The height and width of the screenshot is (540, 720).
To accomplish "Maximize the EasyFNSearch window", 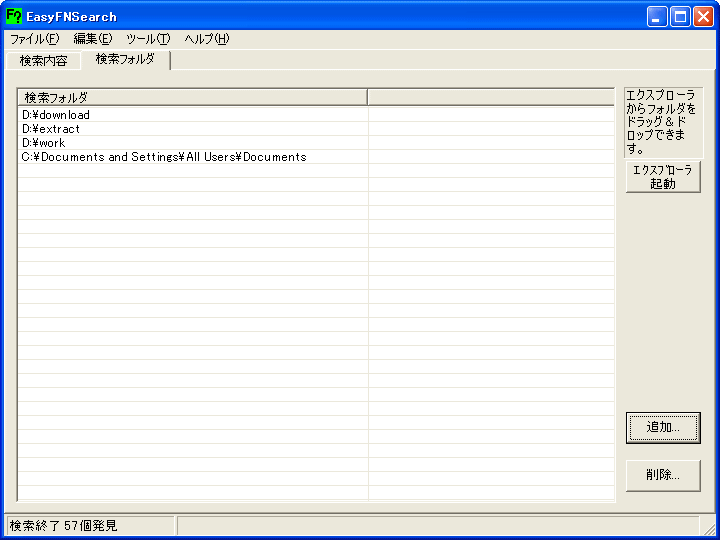I will 680,16.
